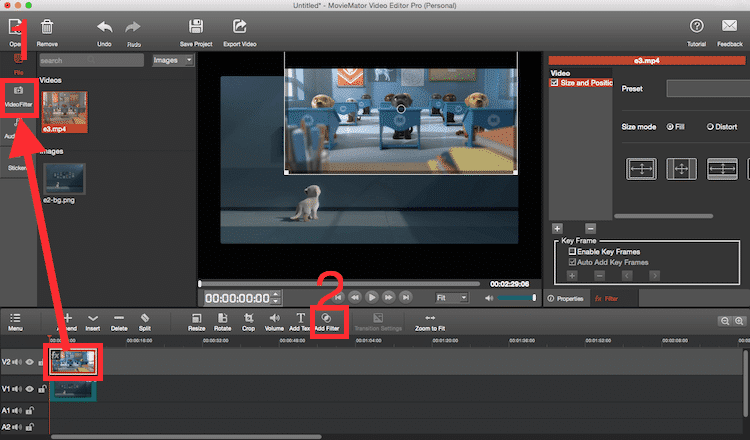Remove a key frame with minus button

599,275
